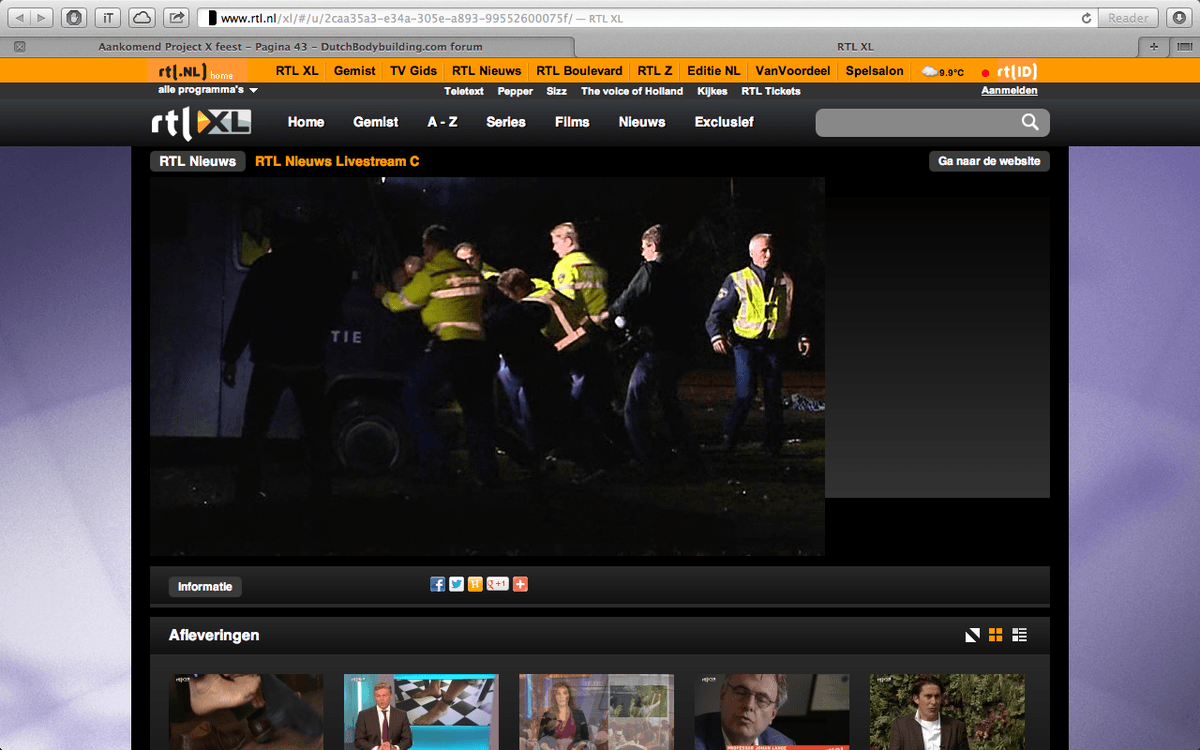Screen dimensions: 1200x750
Task: Expand the 'alle programma's' dropdown
Action: (x=208, y=90)
